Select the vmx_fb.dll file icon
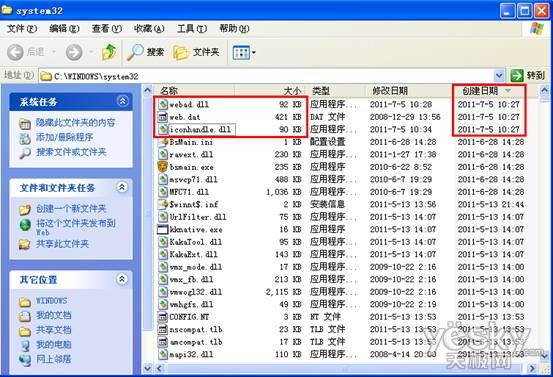Screen dimensions: 553x377 [x=163, y=279]
